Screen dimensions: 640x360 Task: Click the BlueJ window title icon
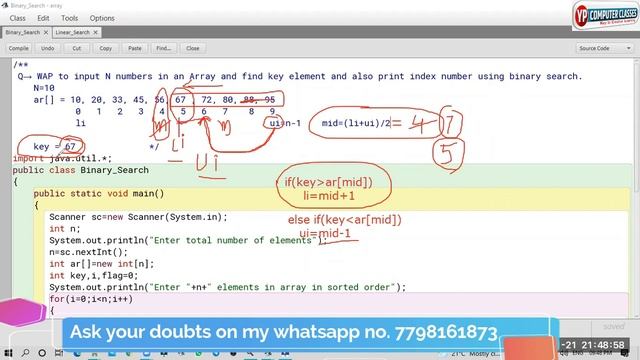(x=5, y=5)
